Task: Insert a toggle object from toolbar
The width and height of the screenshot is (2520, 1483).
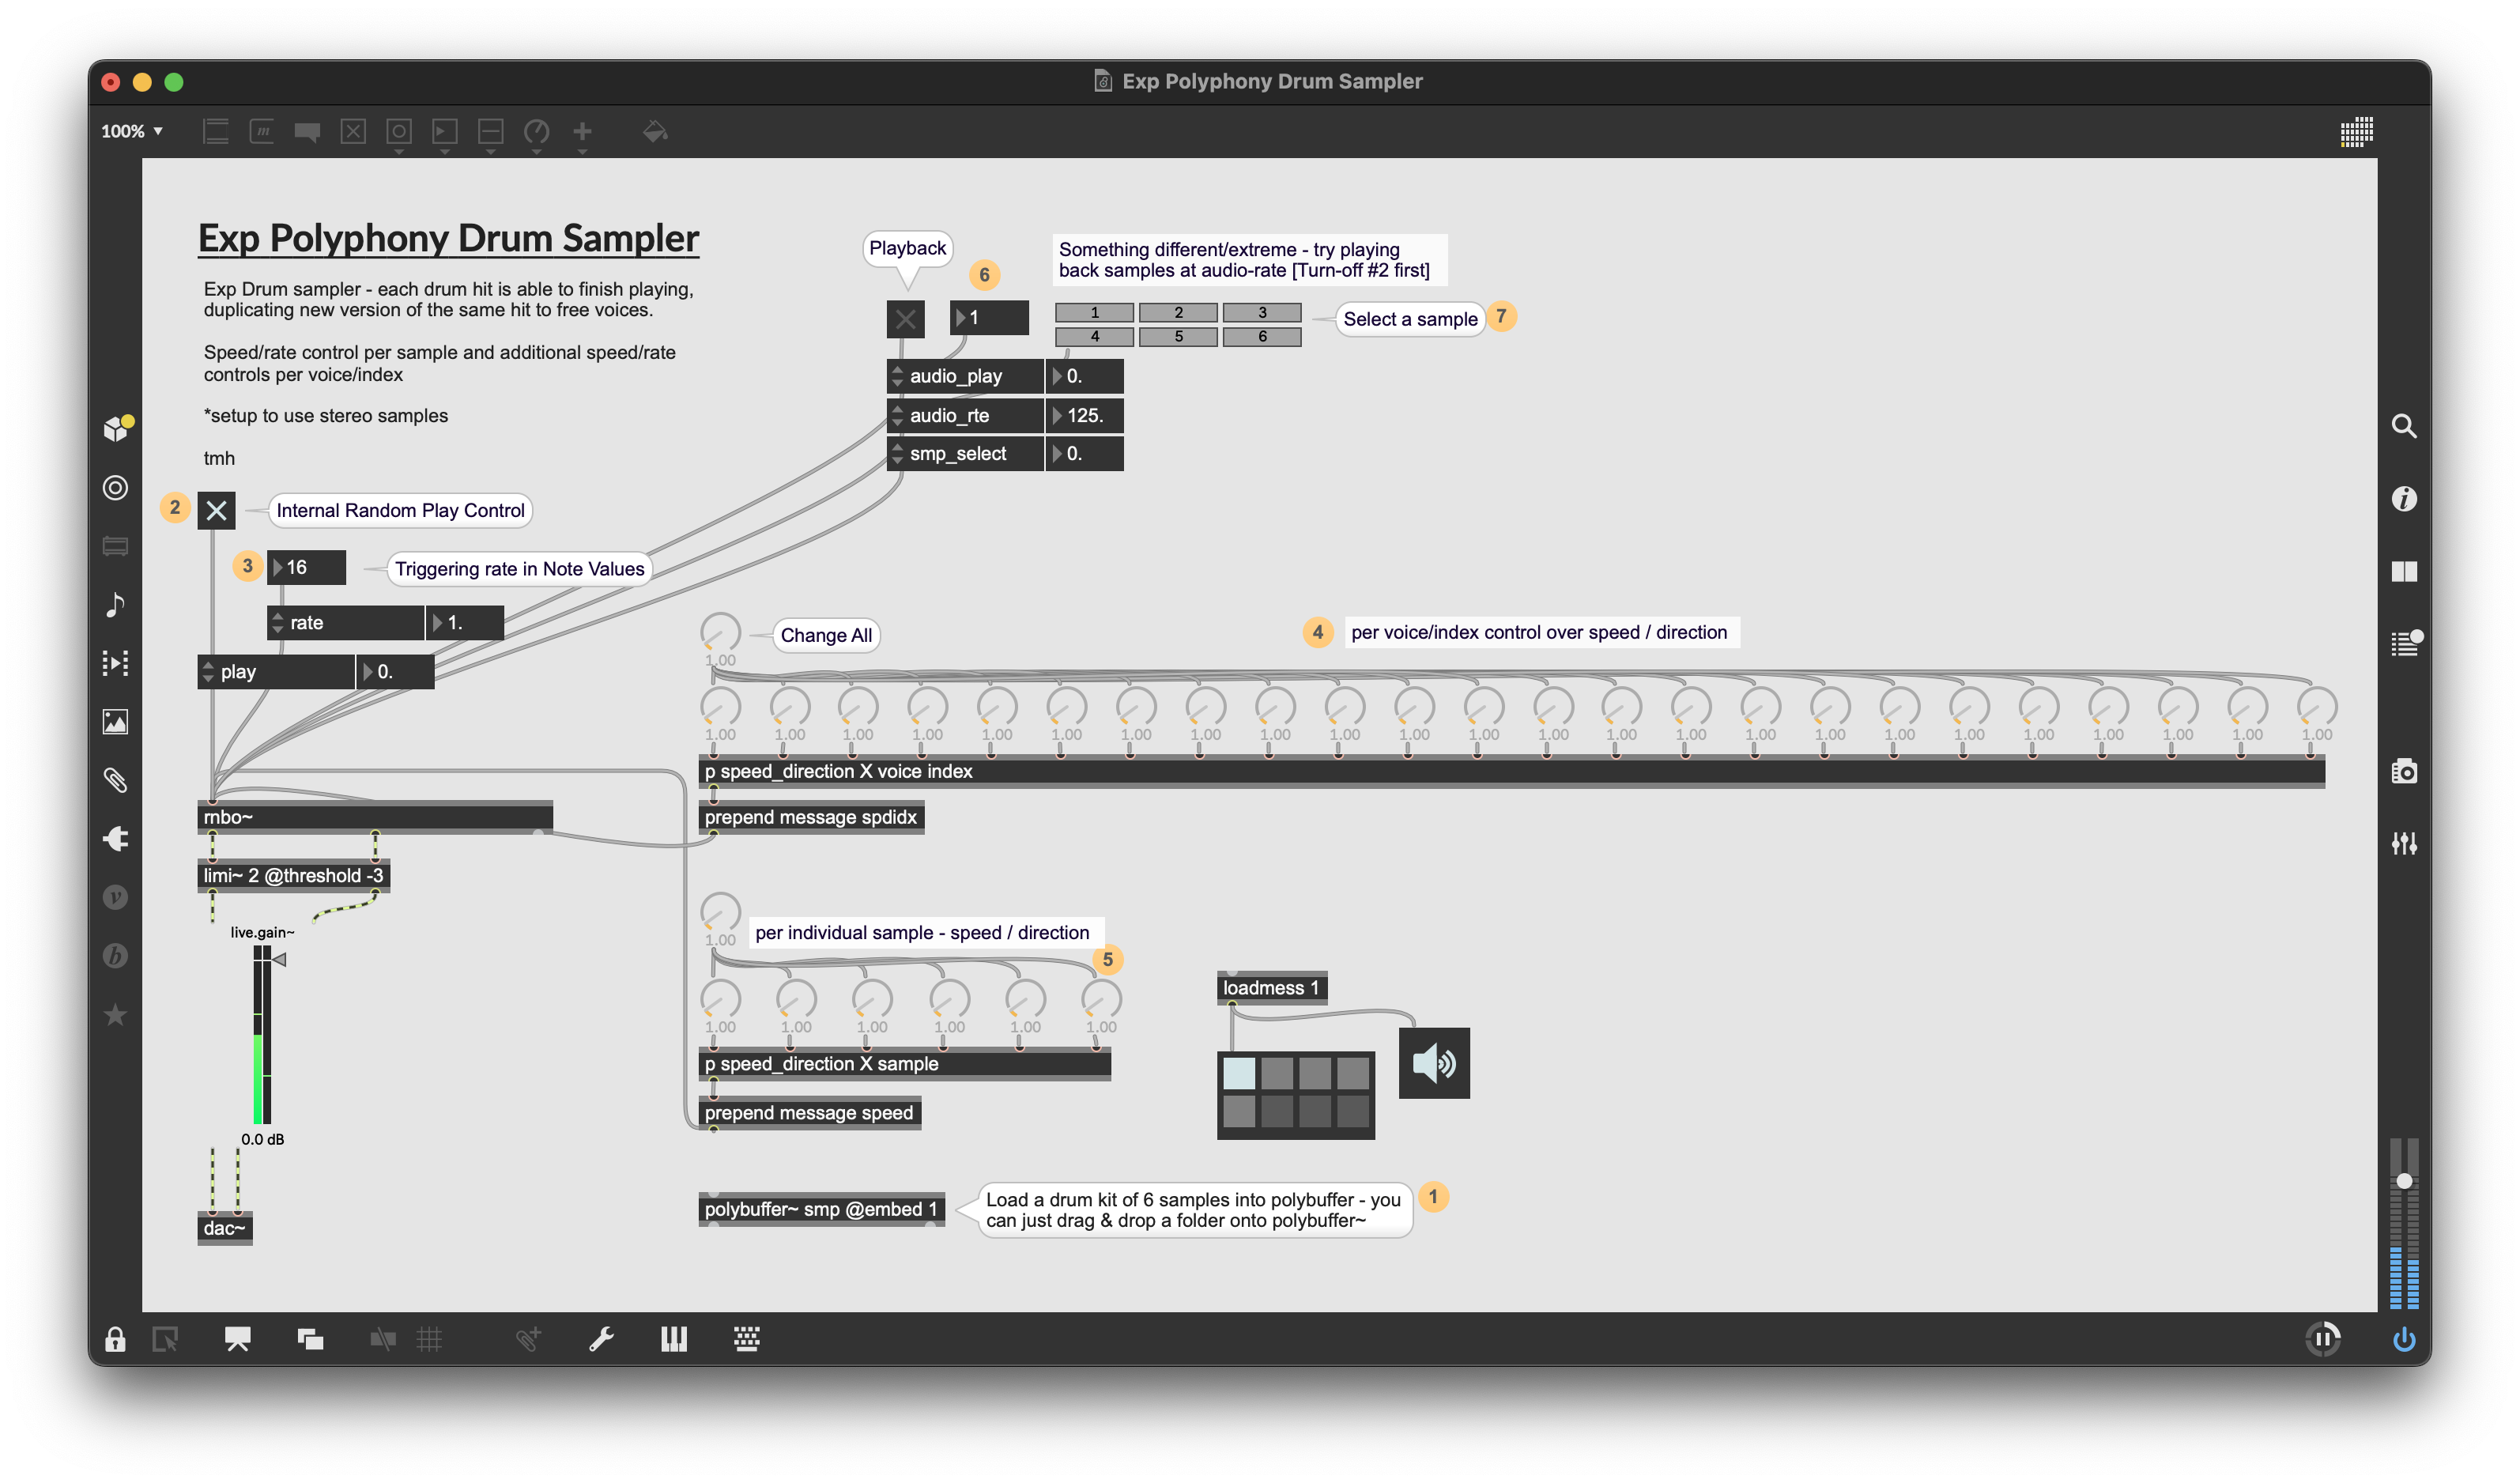Action: pos(353,131)
